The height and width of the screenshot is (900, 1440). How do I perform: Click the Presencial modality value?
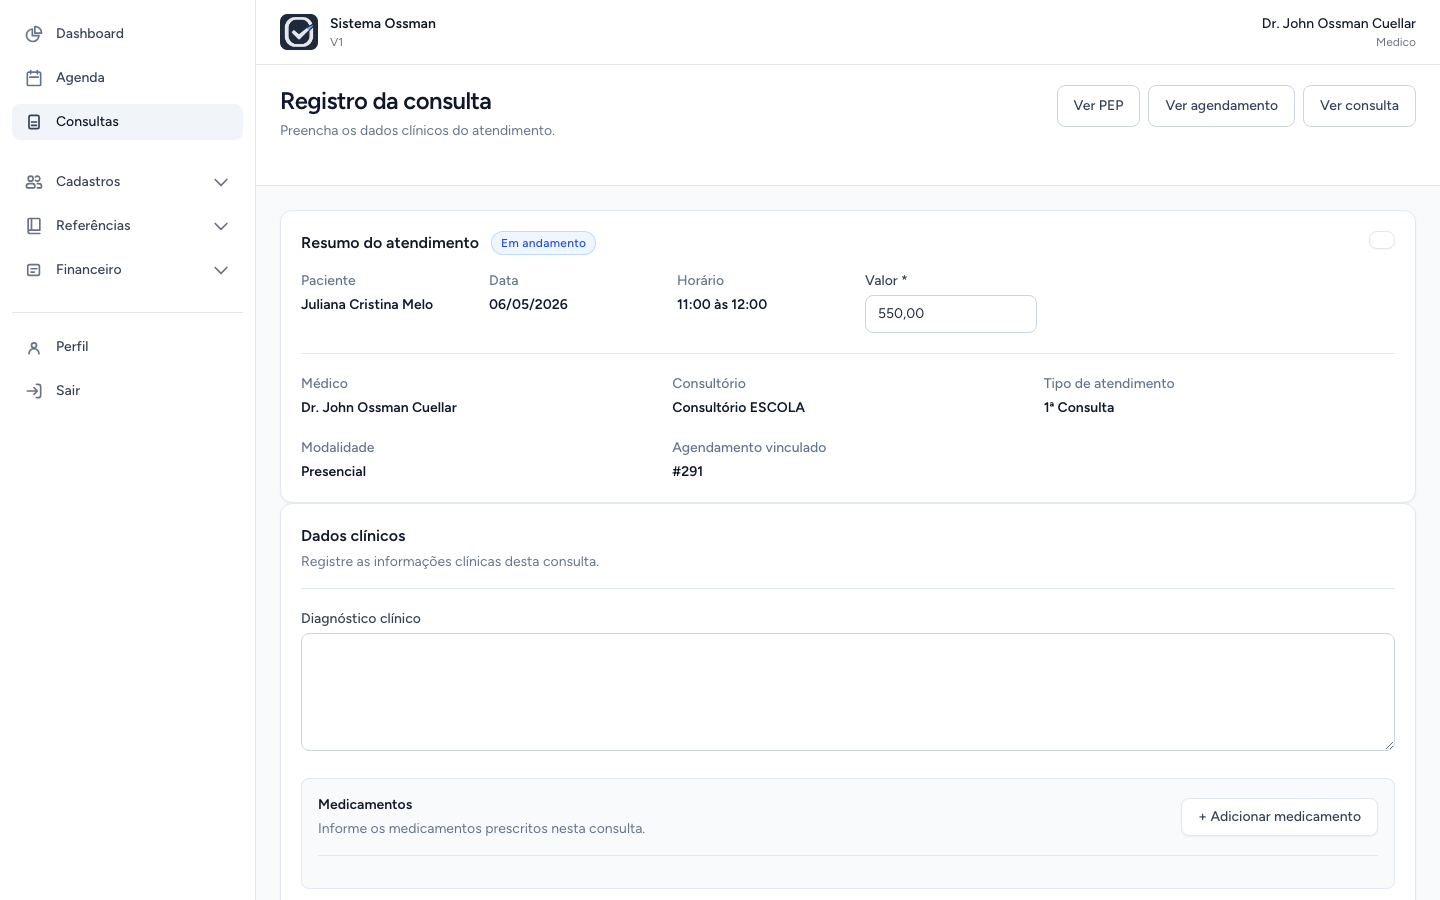tap(333, 472)
